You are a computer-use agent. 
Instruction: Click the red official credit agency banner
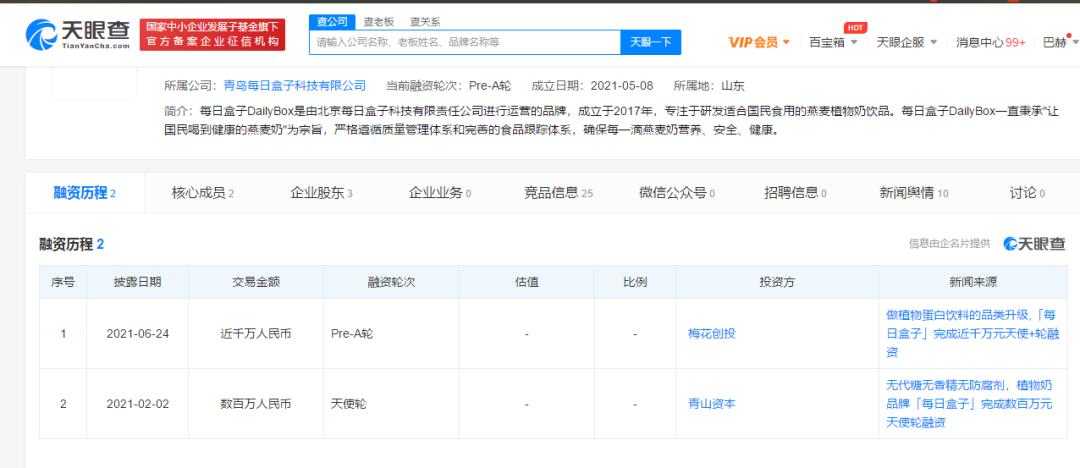212,34
